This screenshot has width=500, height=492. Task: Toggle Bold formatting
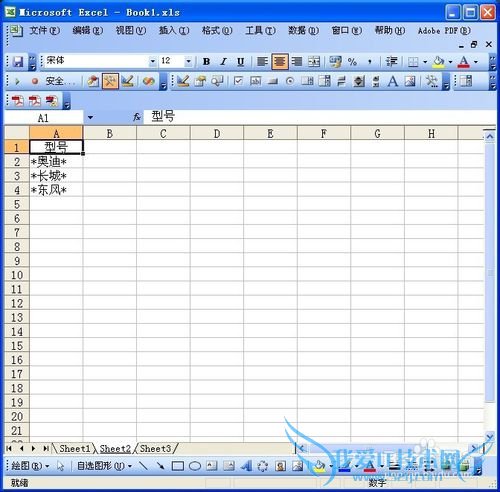tap(206, 62)
